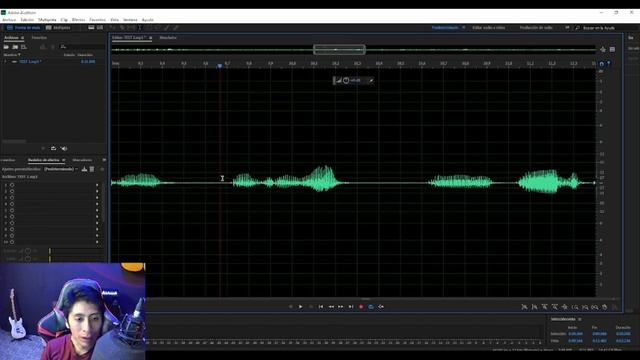
Task: Save the effects rack preset icon
Action: click(84, 169)
